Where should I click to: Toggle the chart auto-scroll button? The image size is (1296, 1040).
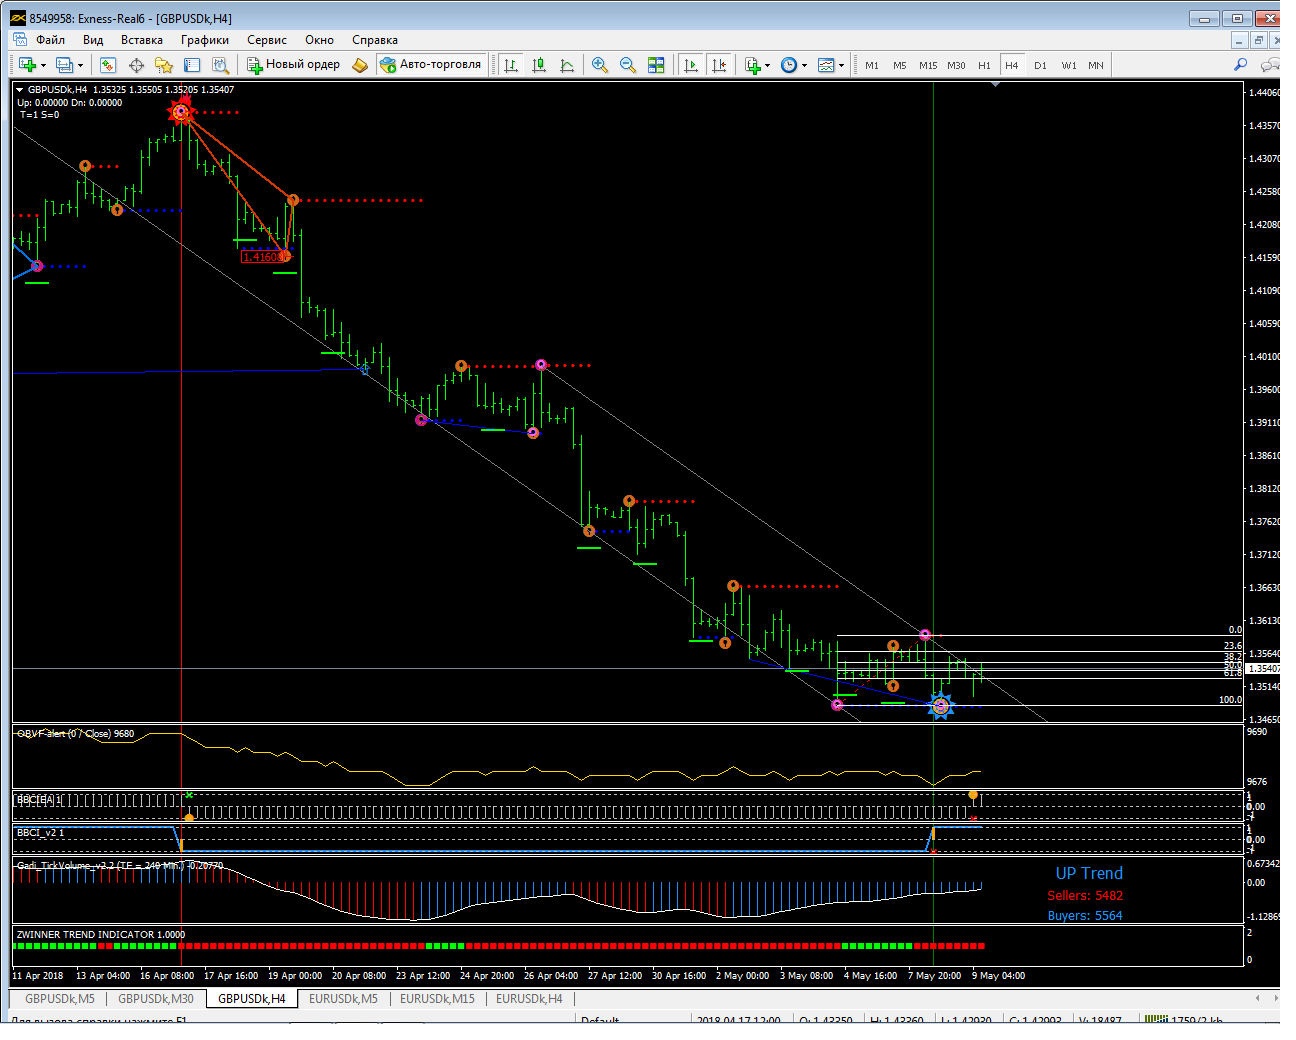tap(691, 65)
